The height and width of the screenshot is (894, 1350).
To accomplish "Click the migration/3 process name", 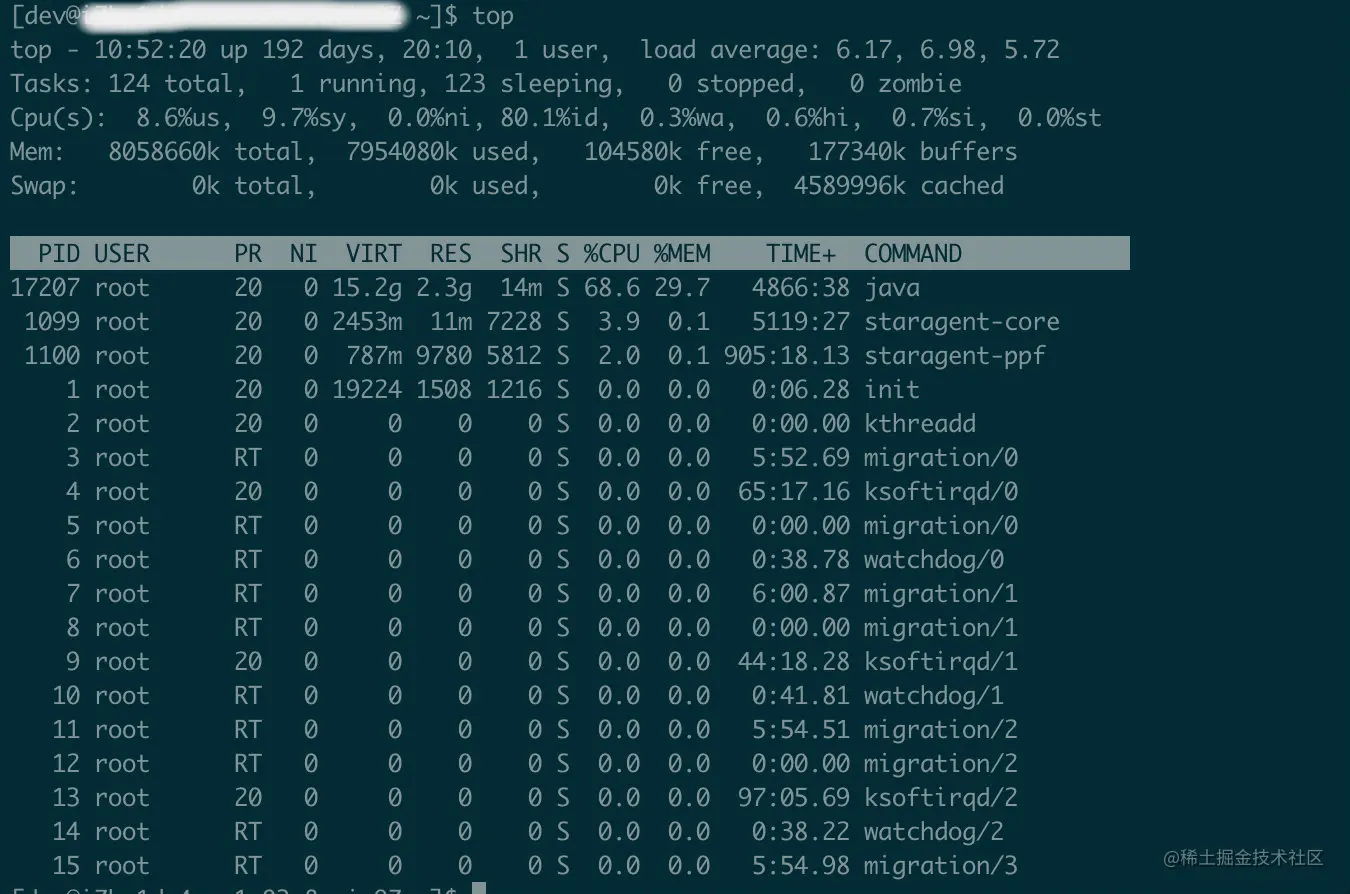I will 941,866.
